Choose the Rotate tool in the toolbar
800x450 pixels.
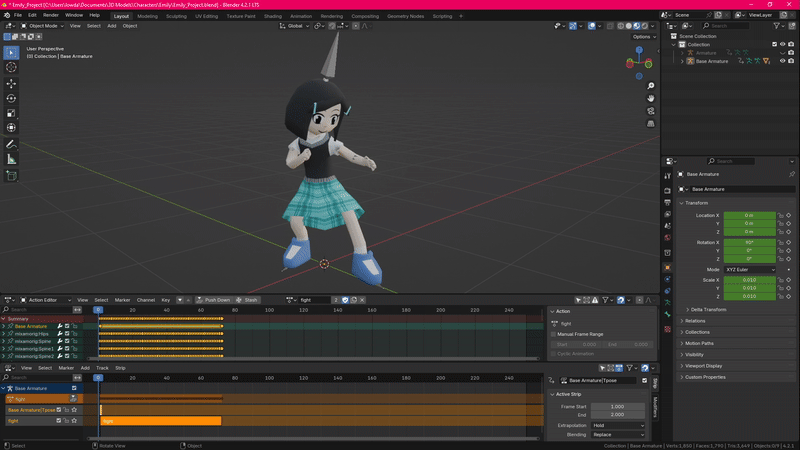(11, 98)
